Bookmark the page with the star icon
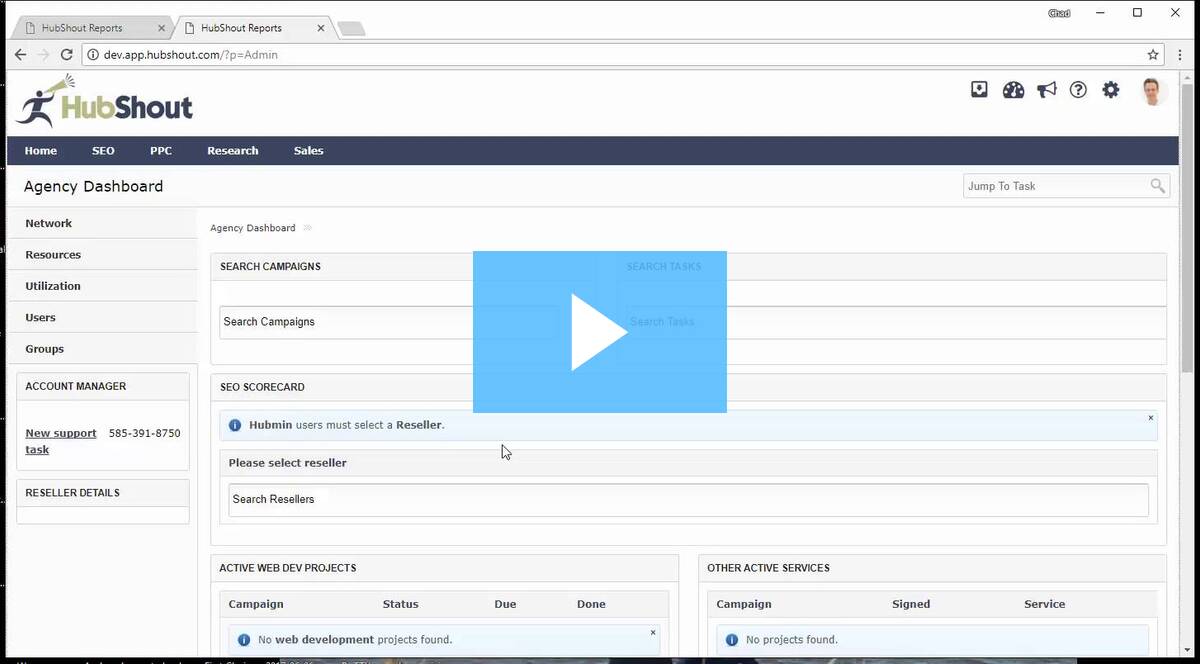The width and height of the screenshot is (1200, 664). [1153, 55]
